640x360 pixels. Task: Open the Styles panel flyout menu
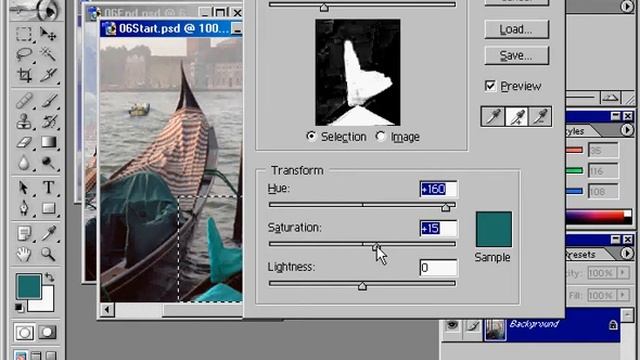pos(627,130)
